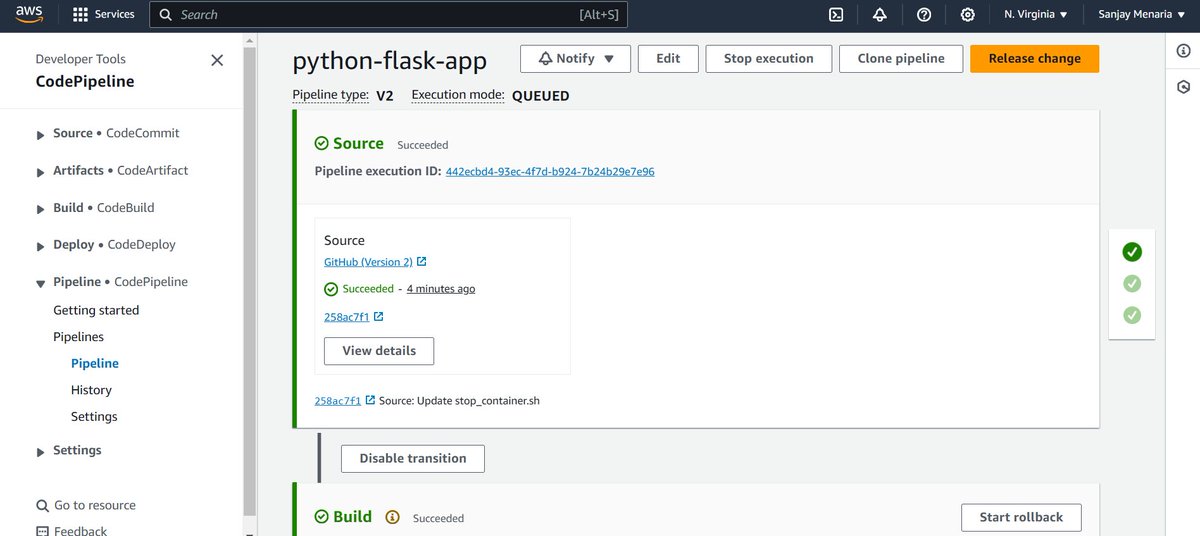This screenshot has width=1200, height=536.
Task: Click Clone pipeline button
Action: (x=901, y=59)
